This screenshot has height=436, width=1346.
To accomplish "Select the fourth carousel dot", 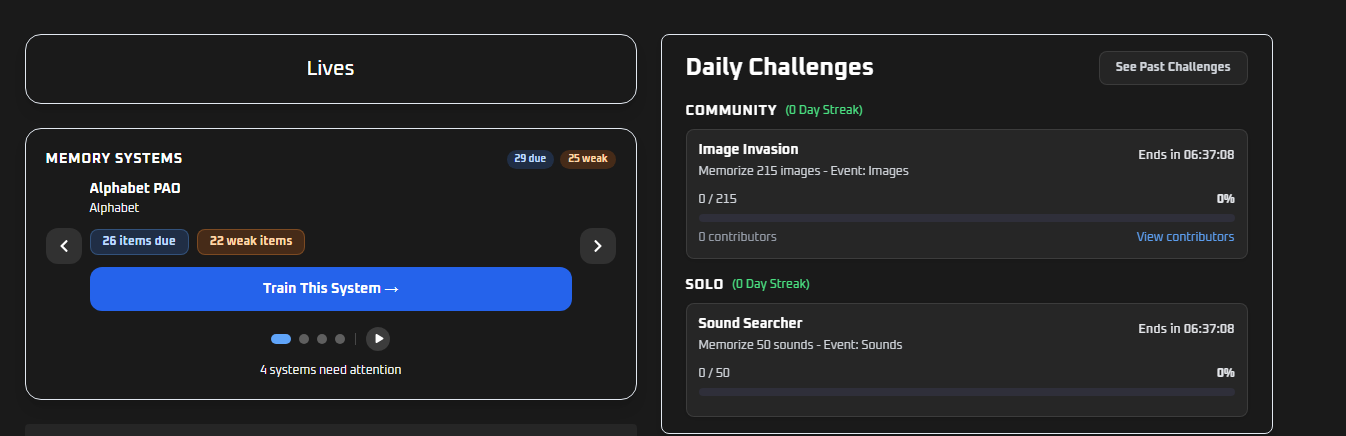I will (340, 339).
